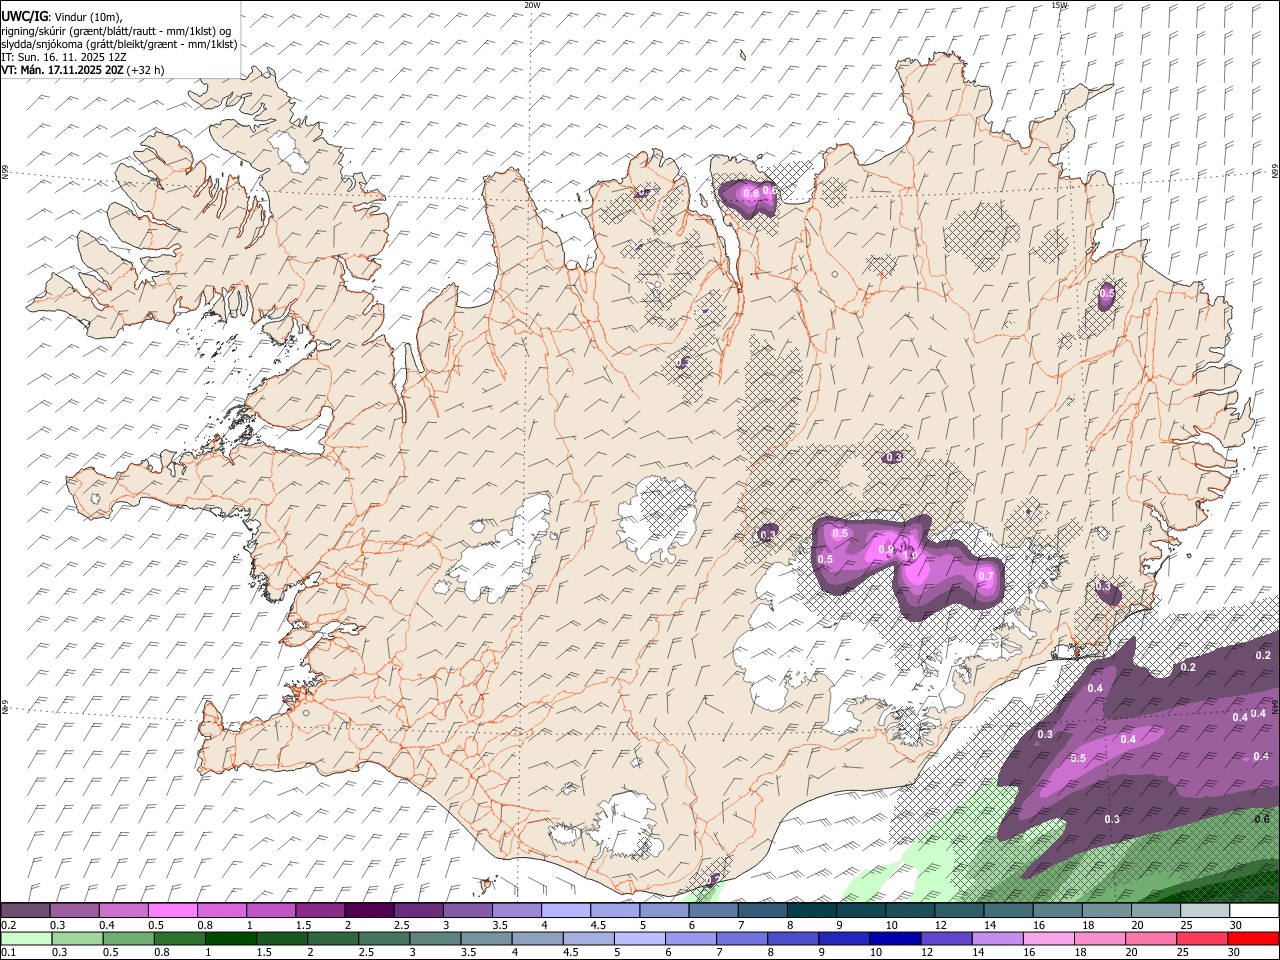The height and width of the screenshot is (960, 1280).
Task: Select the dark teal swatch starting at 8 in the upper scale
Action: [x=811, y=911]
